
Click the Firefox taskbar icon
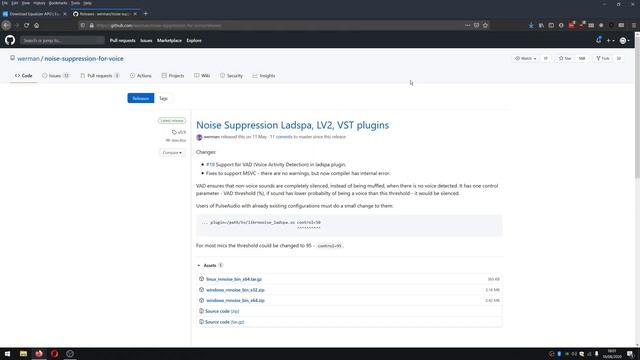coord(39,354)
